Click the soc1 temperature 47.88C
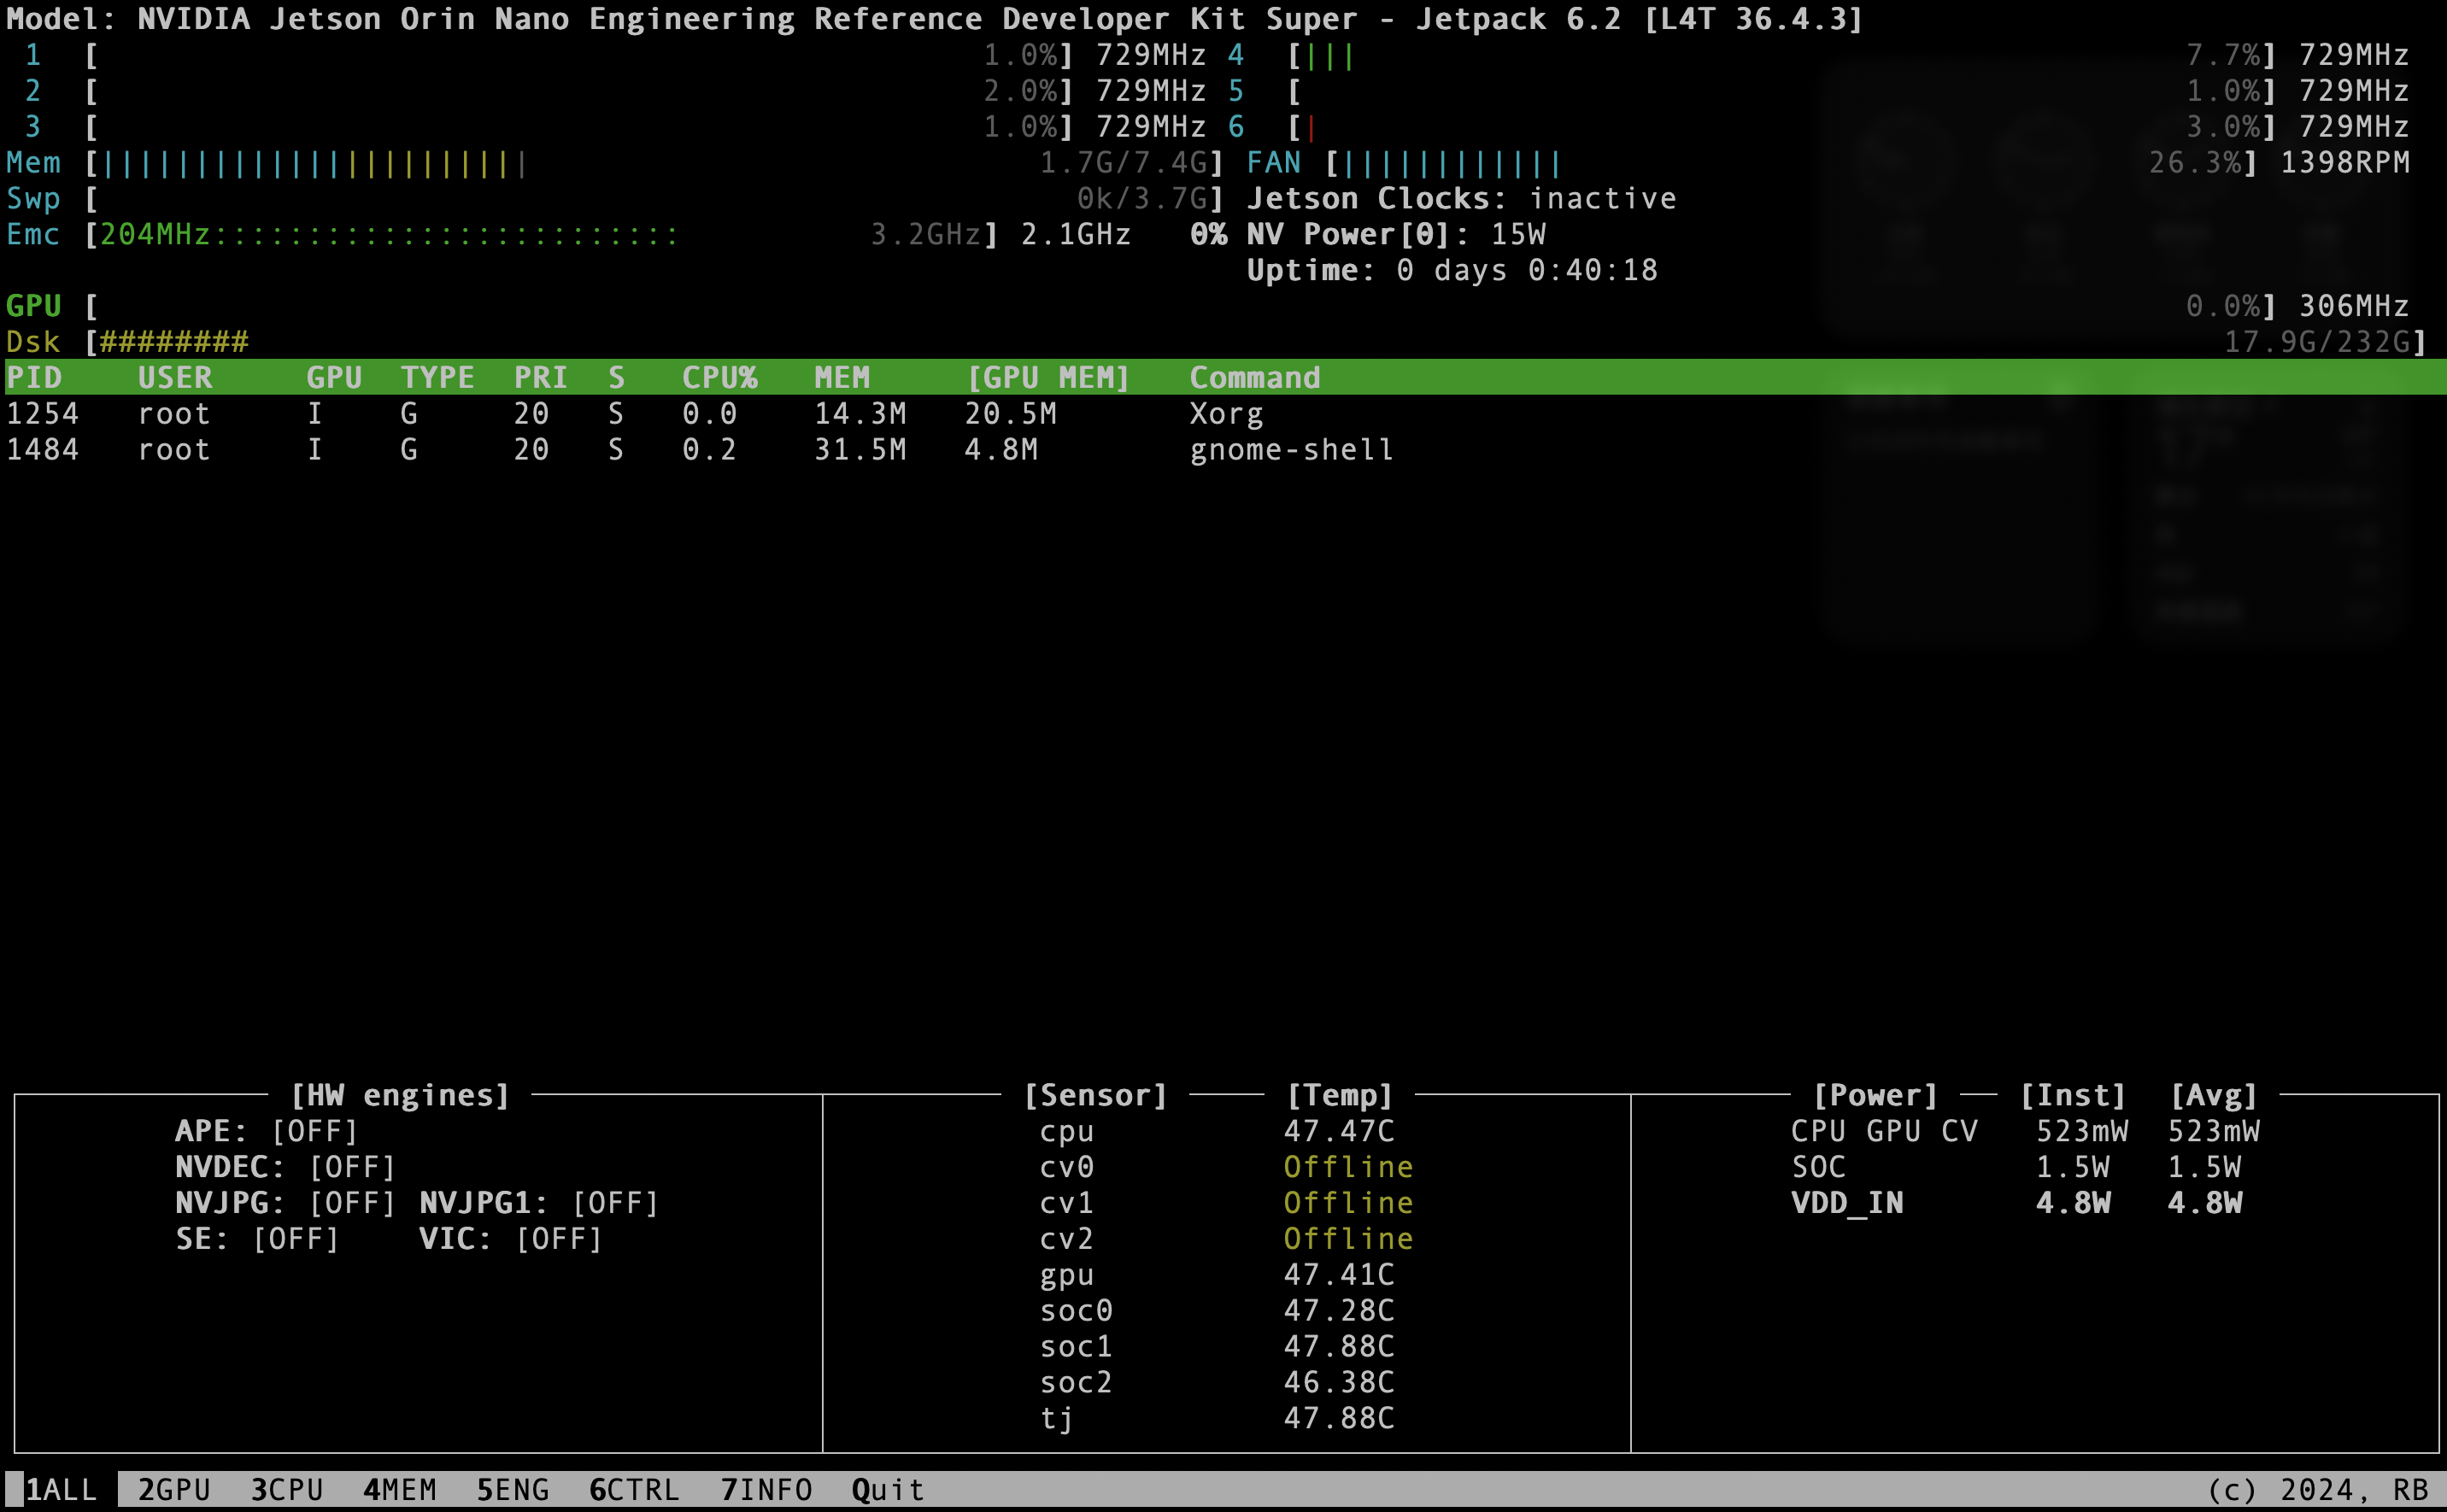 coord(1339,1347)
